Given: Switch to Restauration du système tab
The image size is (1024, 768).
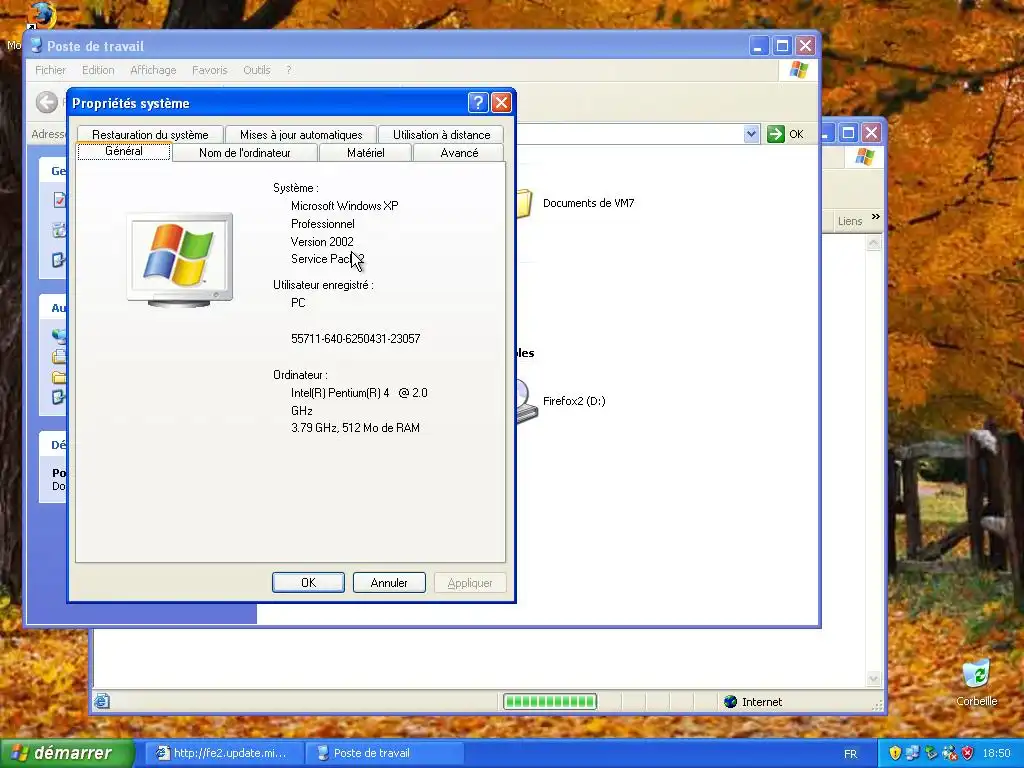Looking at the screenshot, I should 150,135.
